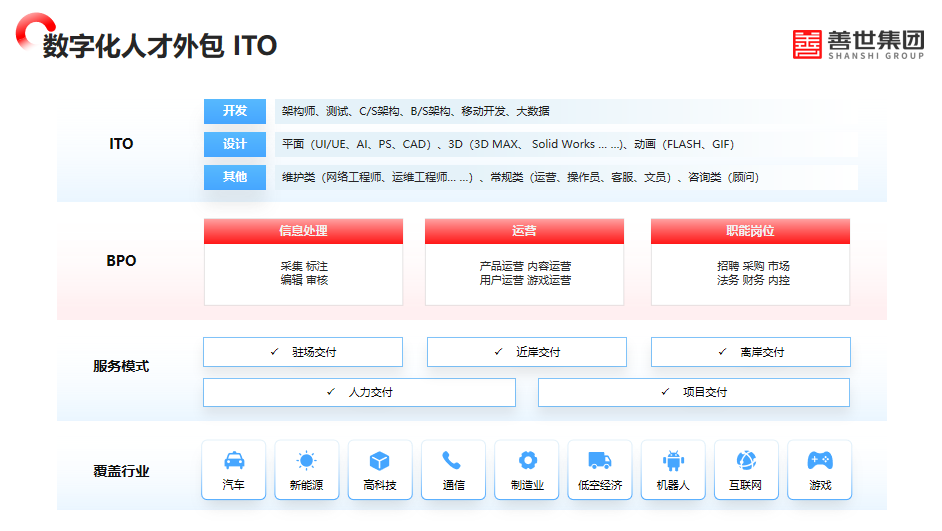Click the checkmark beside 离岸交付

coord(723,352)
